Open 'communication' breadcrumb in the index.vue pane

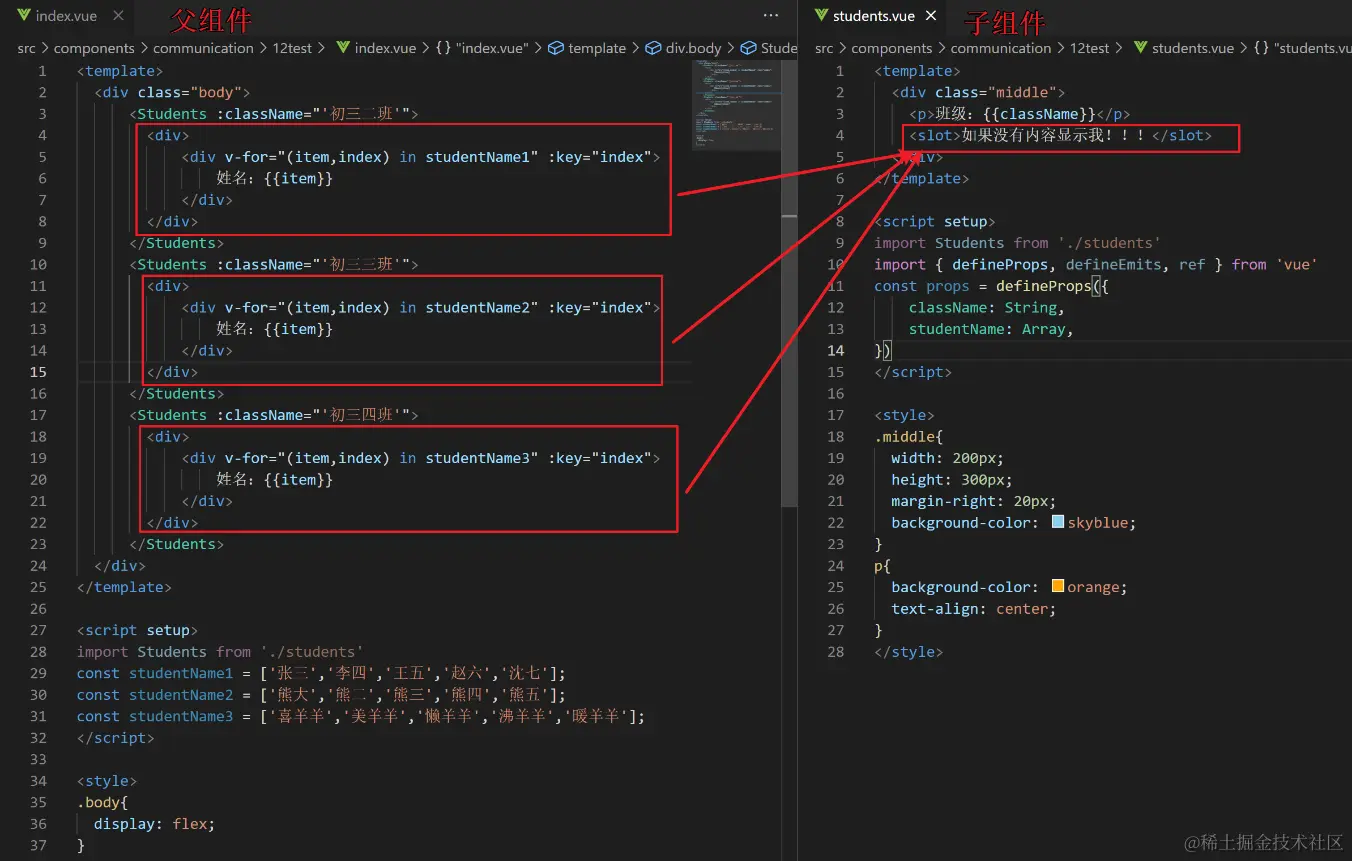point(203,48)
